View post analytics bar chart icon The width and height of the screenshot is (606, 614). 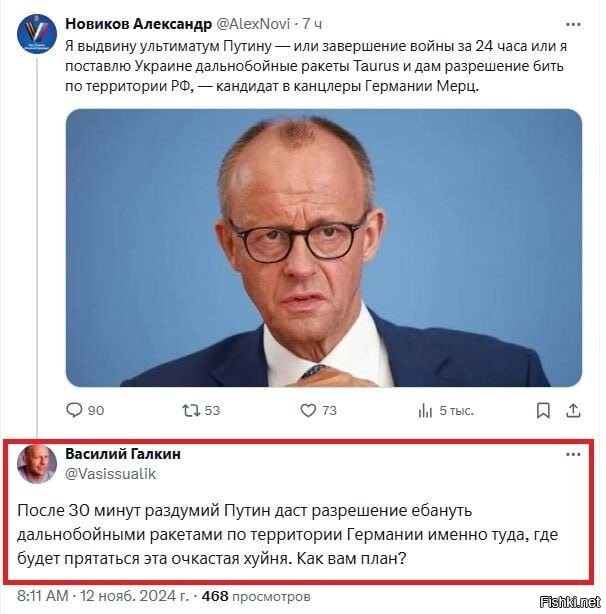[425, 410]
